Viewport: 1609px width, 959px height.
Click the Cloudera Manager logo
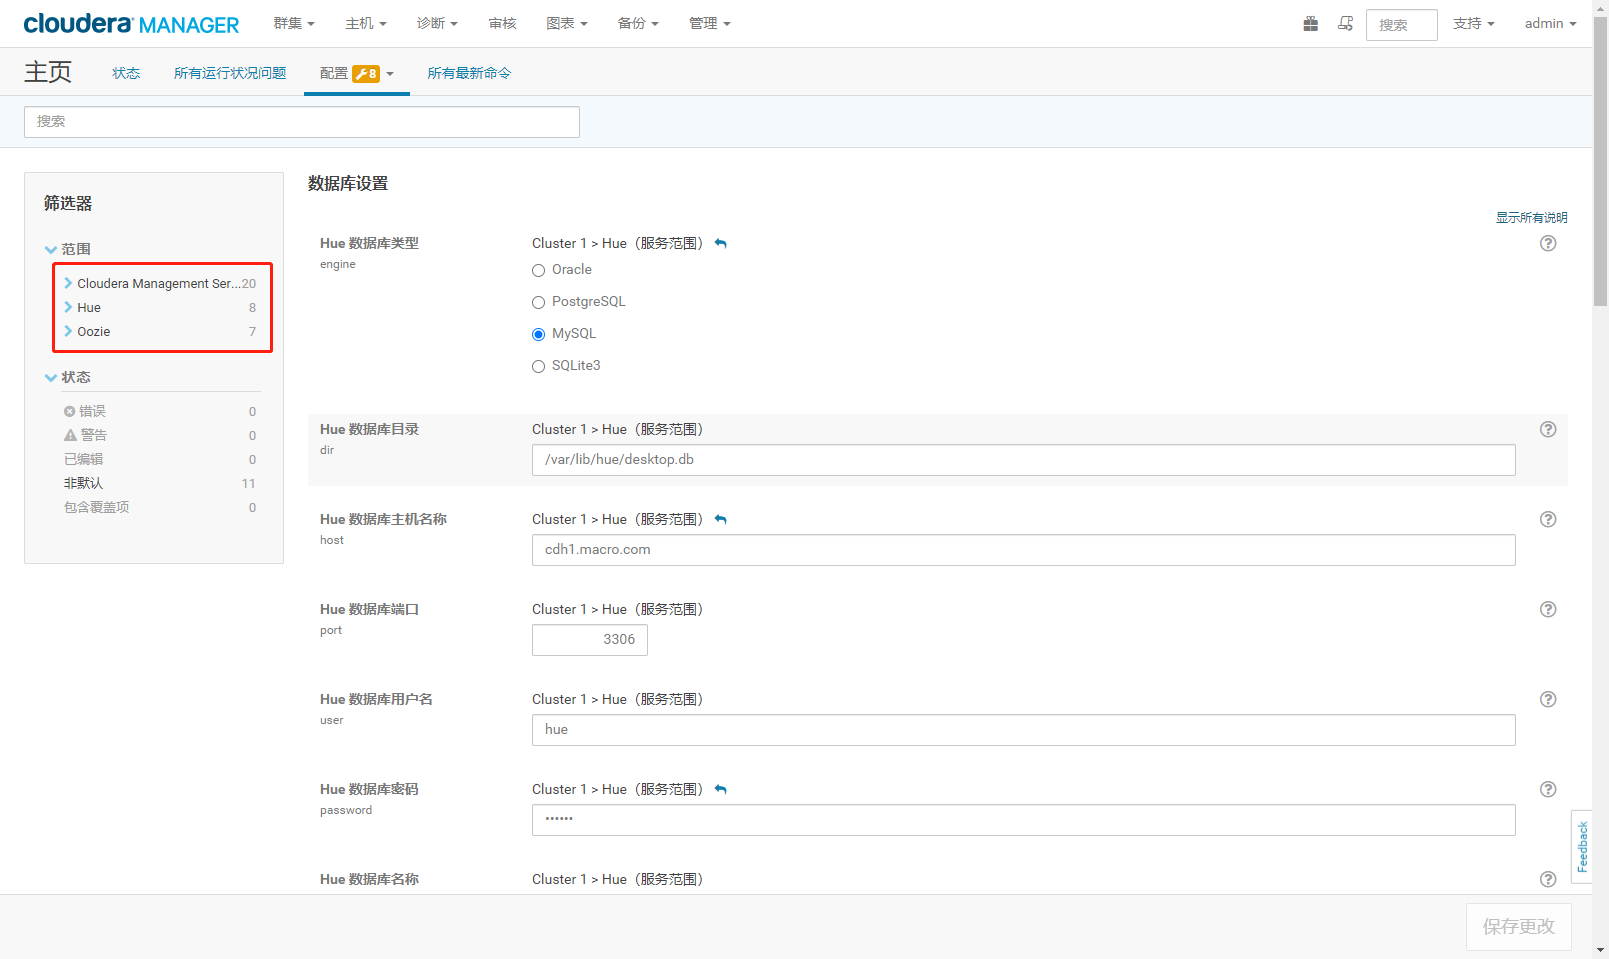coord(131,24)
